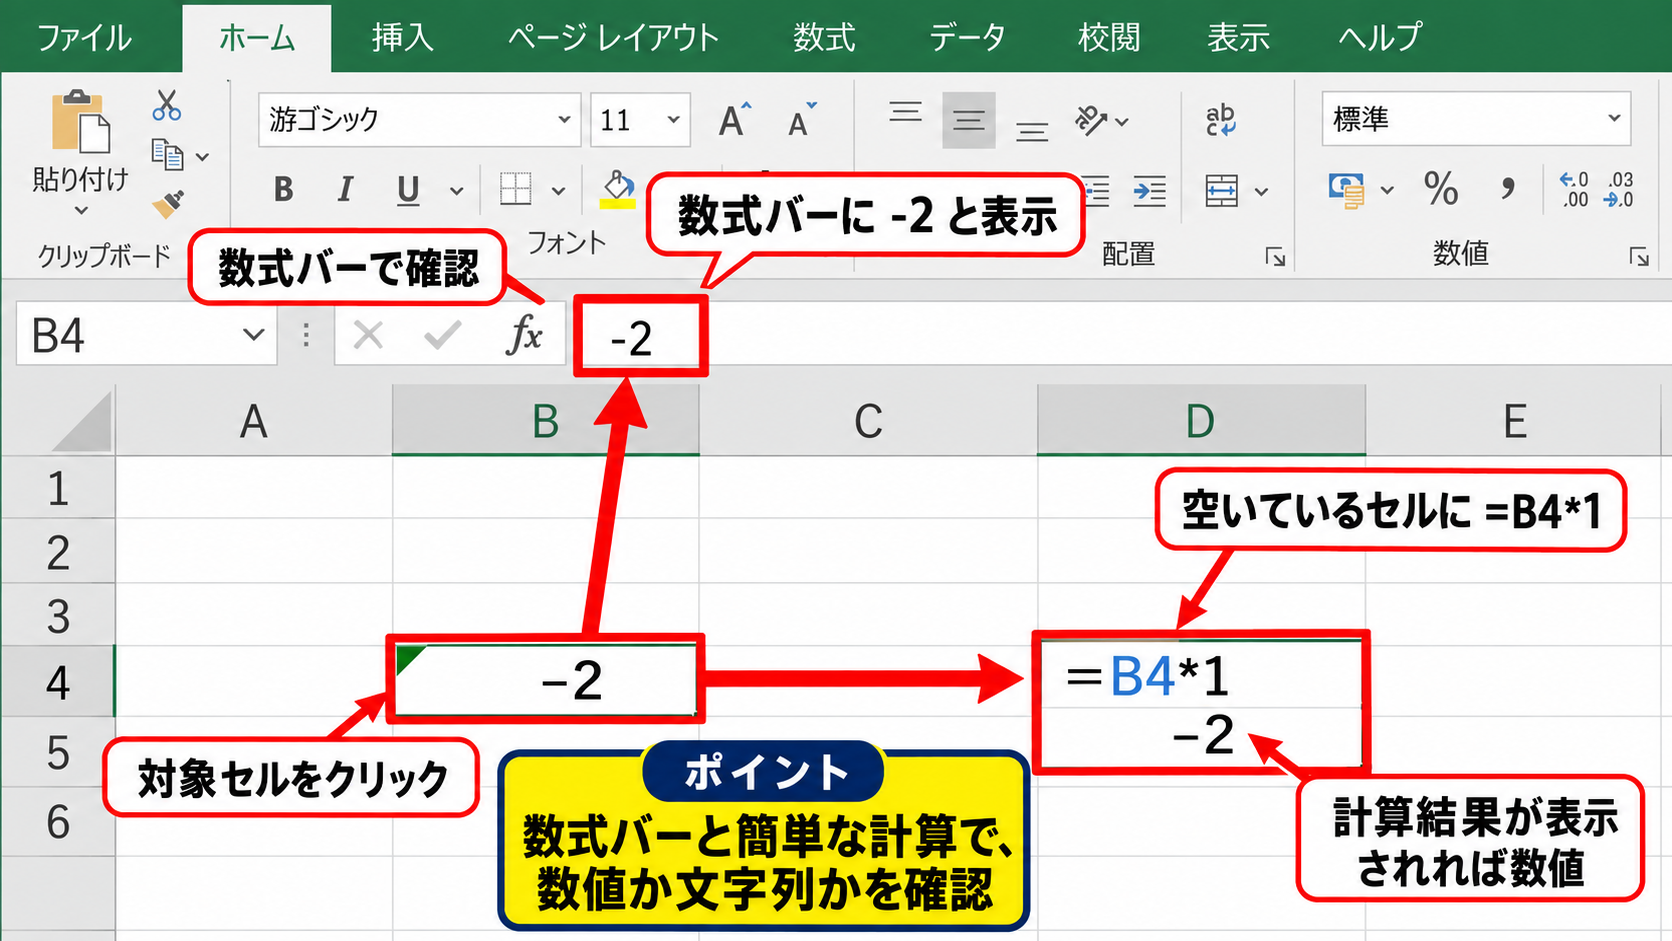Click the Name Box showing B4
1672x941 pixels.
click(146, 335)
